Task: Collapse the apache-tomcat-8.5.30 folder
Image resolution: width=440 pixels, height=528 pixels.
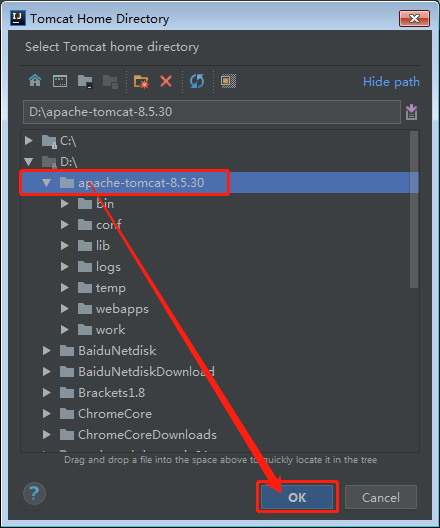Action: (46, 183)
